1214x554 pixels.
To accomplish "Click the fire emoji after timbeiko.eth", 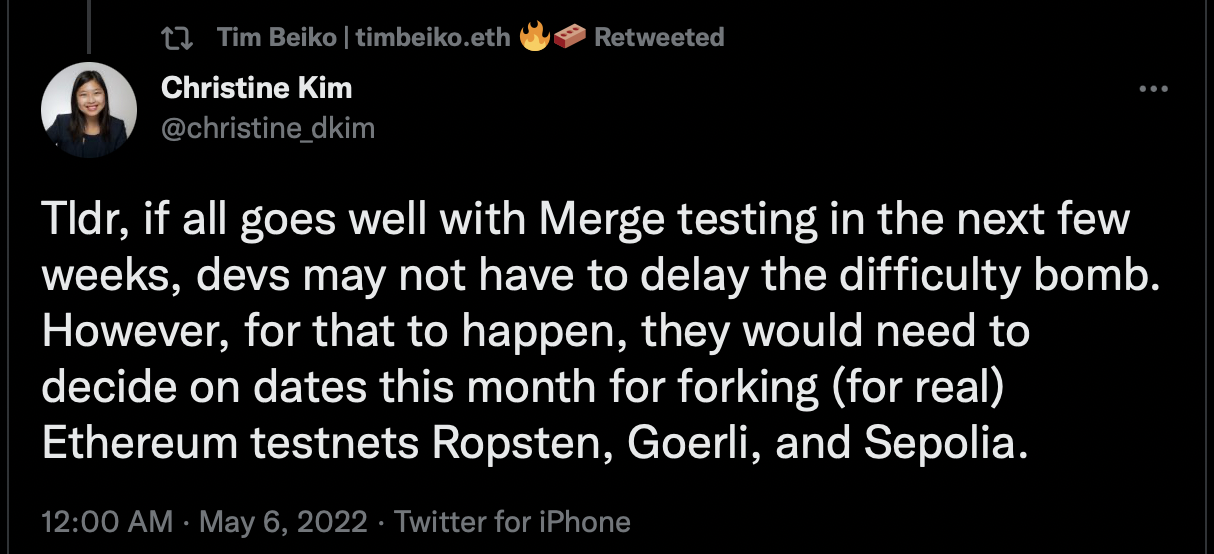I will point(534,38).
